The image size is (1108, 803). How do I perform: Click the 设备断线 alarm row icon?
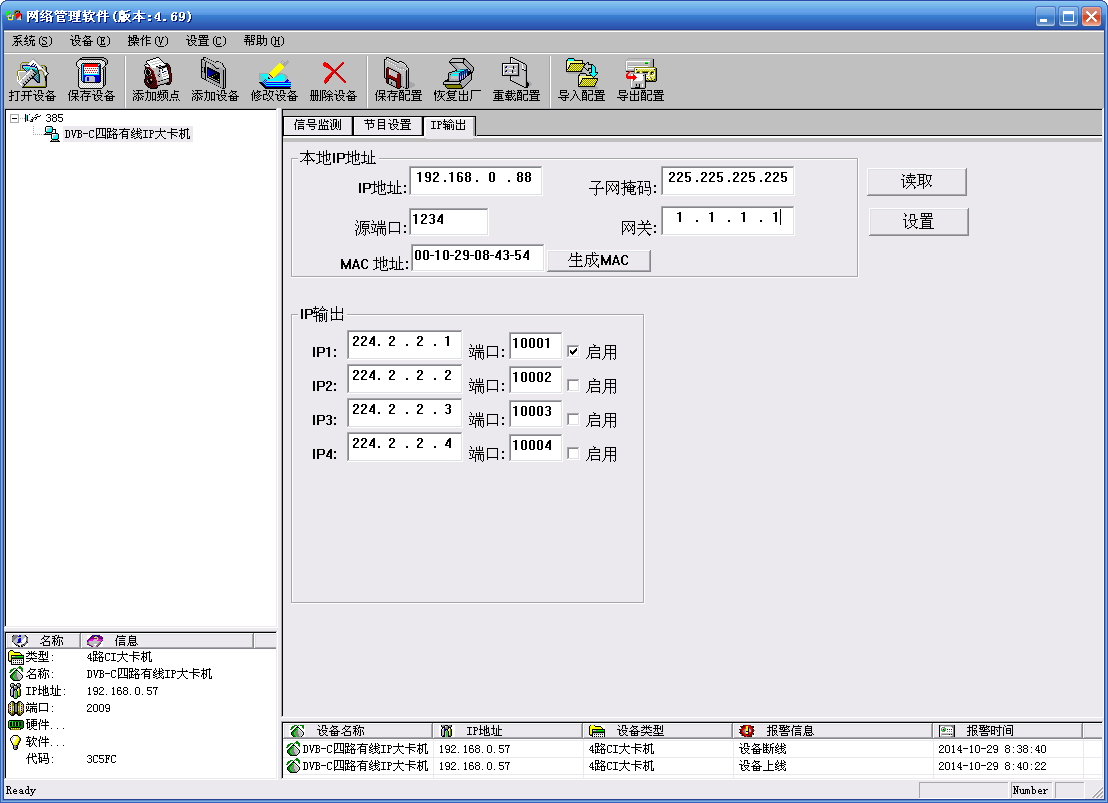tap(293, 749)
